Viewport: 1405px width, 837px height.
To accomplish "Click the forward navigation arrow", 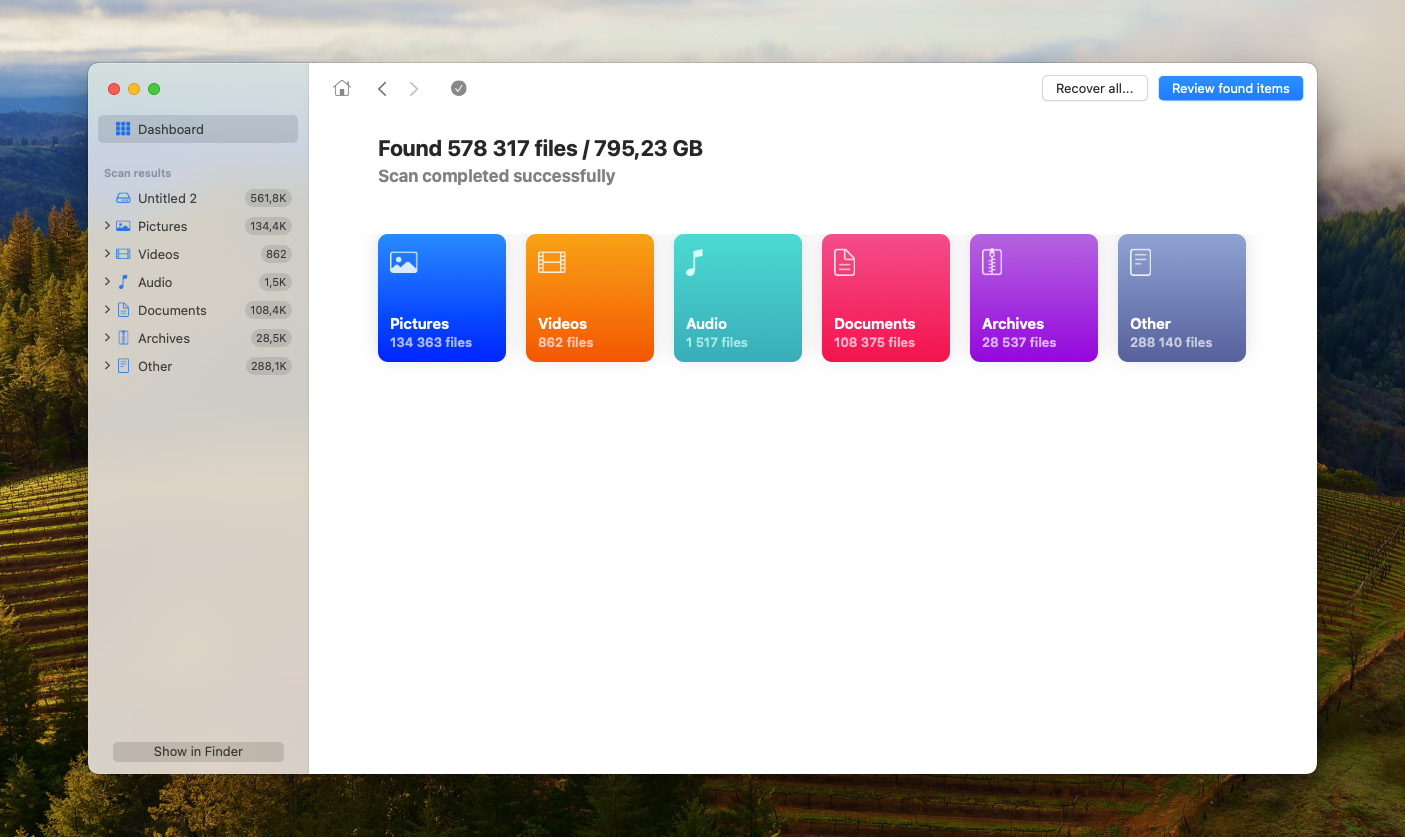I will pos(414,89).
